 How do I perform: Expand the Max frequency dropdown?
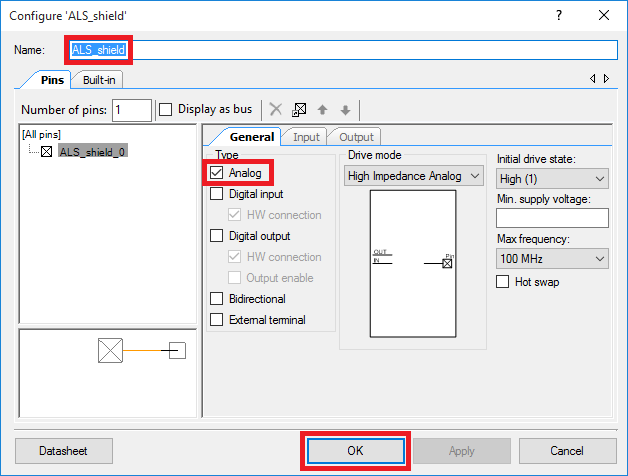(552, 259)
